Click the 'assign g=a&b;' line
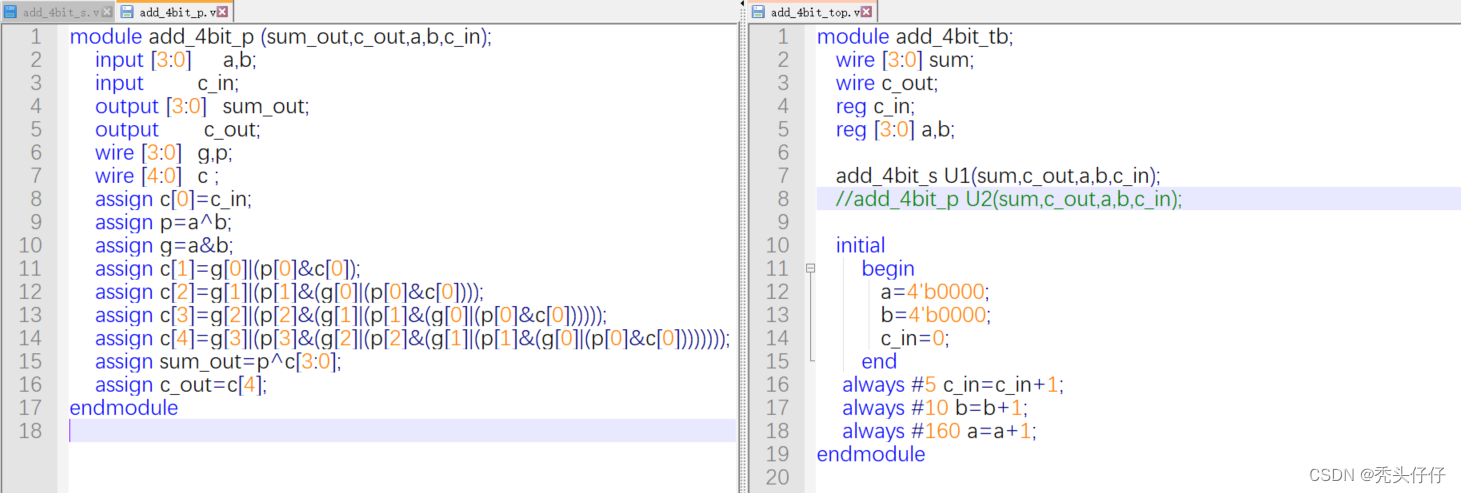This screenshot has width=1461, height=493. pyautogui.click(x=165, y=245)
